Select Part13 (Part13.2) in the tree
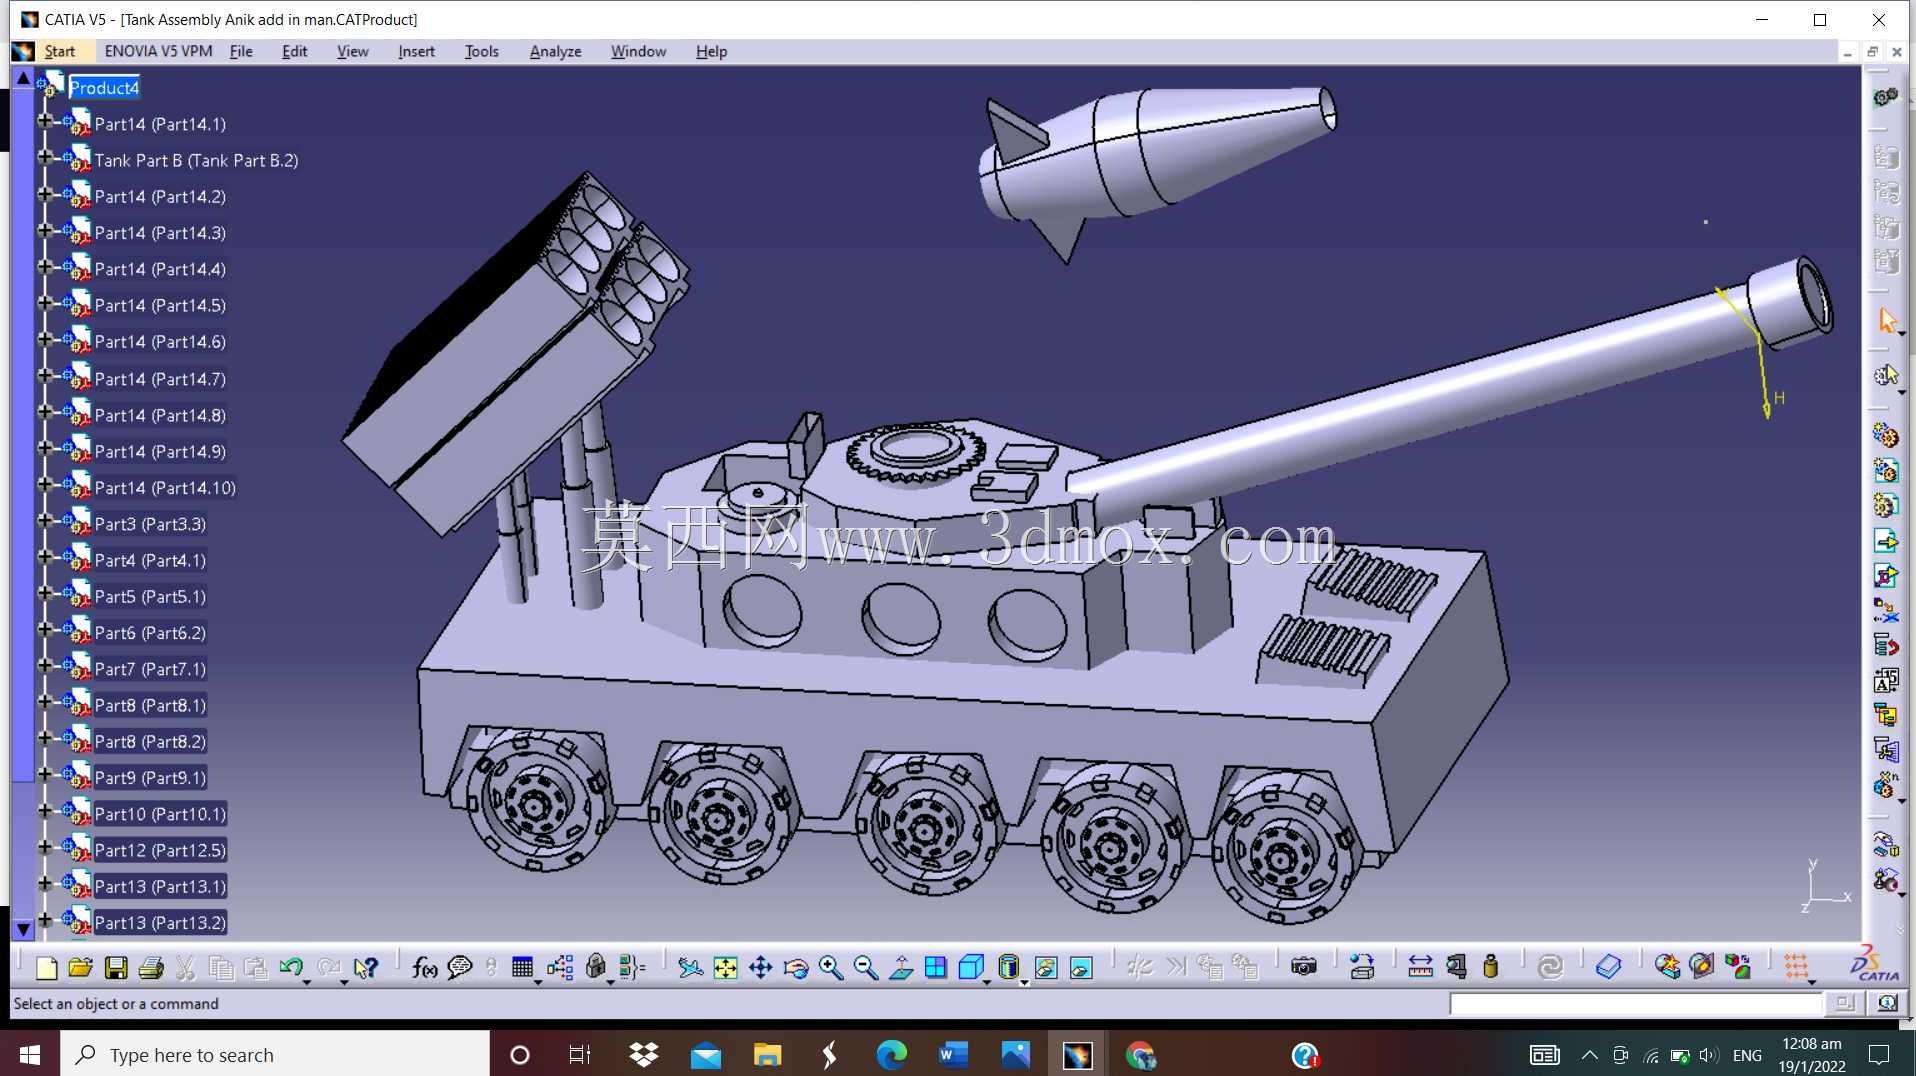1916x1076 pixels. click(x=160, y=923)
